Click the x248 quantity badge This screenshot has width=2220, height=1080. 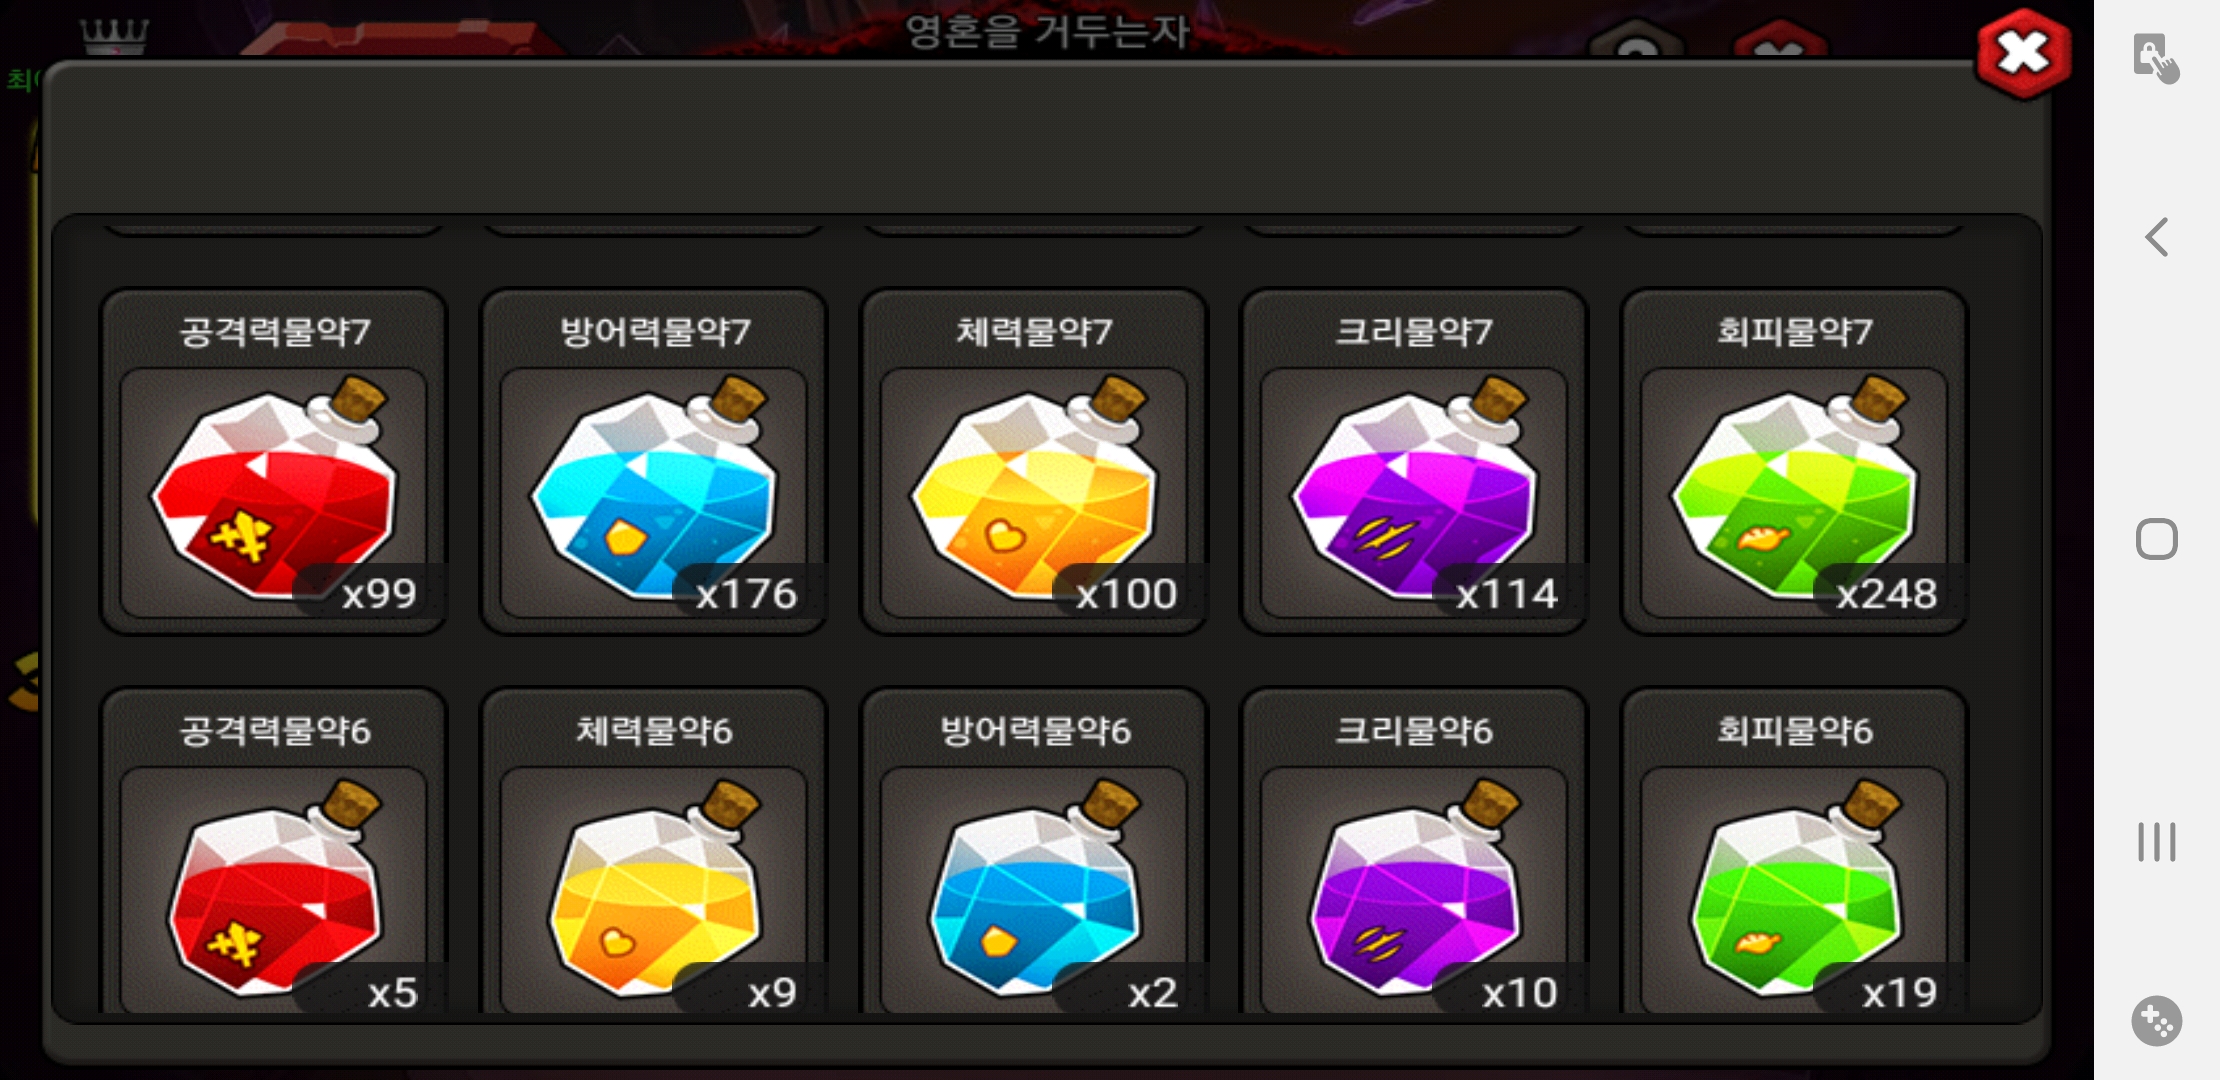[x=1887, y=594]
